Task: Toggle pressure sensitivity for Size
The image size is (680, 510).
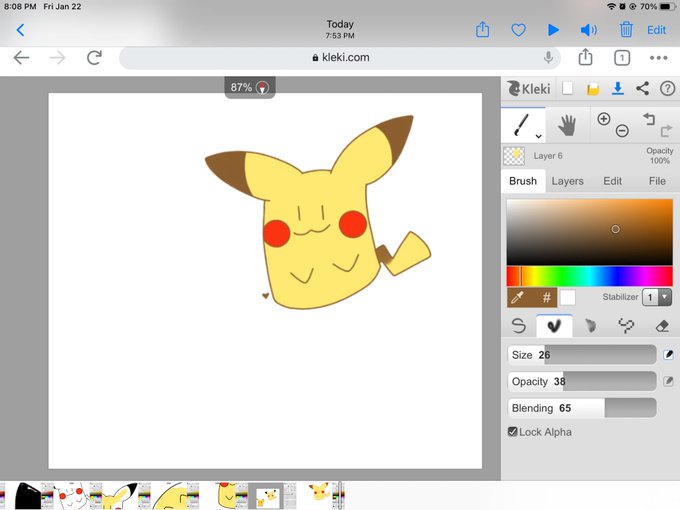Action: [668, 355]
